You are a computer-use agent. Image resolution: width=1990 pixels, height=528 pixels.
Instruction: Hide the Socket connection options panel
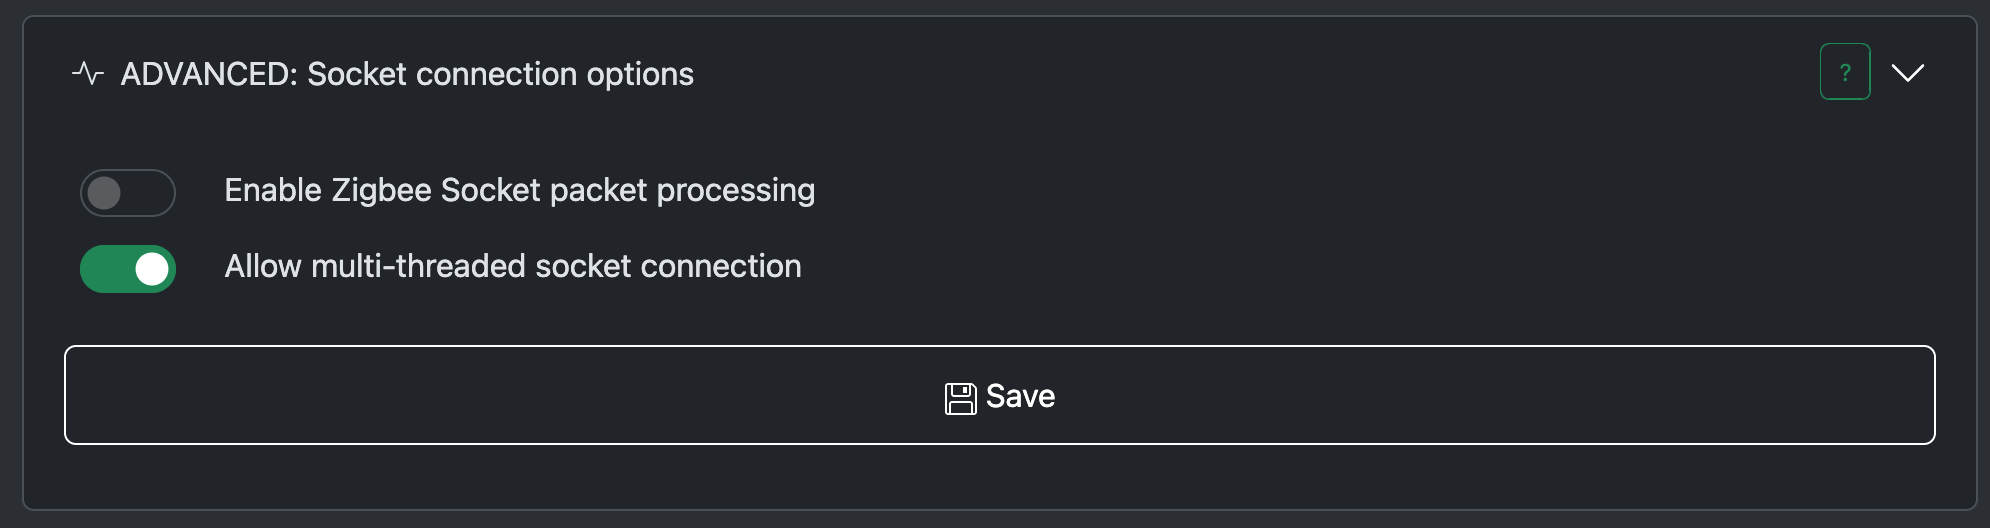click(x=1908, y=73)
